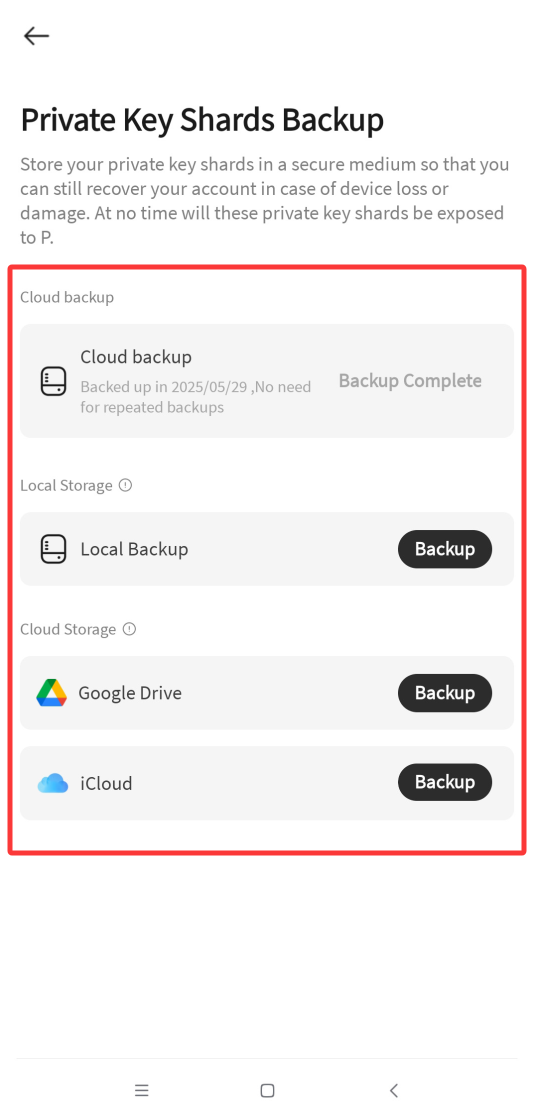The width and height of the screenshot is (534, 1120).
Task: Tap the Cloud backup disk icon
Action: 53,381
